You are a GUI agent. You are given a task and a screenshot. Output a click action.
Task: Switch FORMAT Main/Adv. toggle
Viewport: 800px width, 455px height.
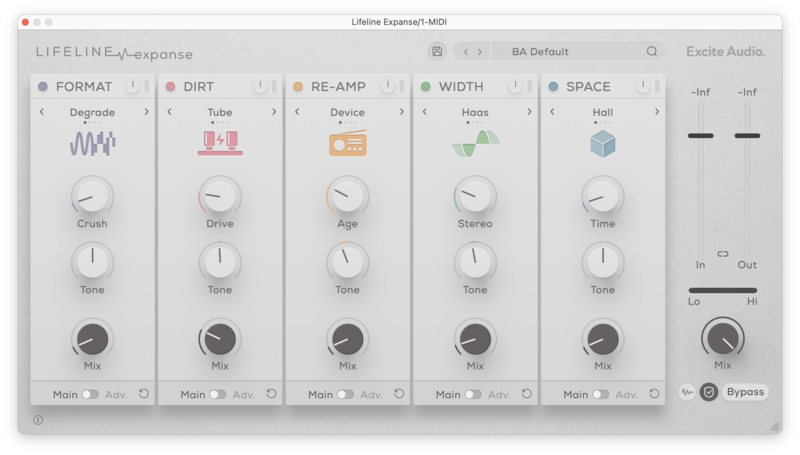point(90,394)
